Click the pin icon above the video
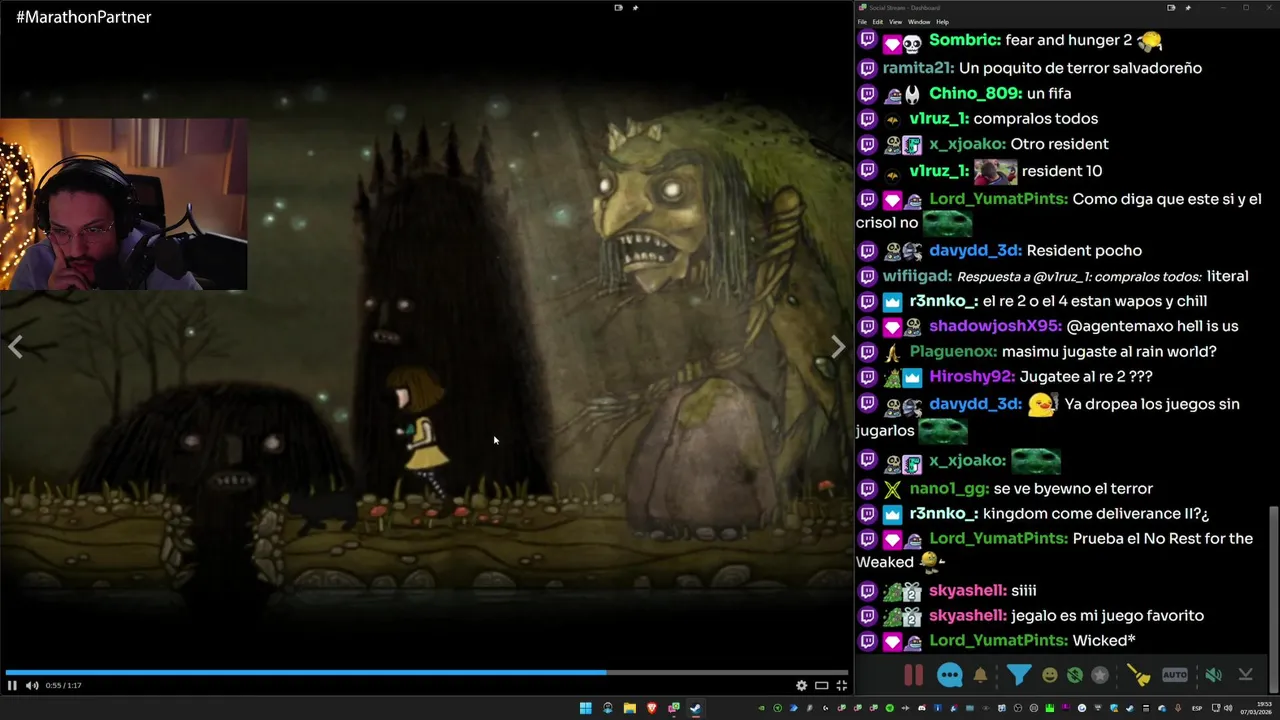This screenshot has width=1280, height=720. [x=635, y=7]
